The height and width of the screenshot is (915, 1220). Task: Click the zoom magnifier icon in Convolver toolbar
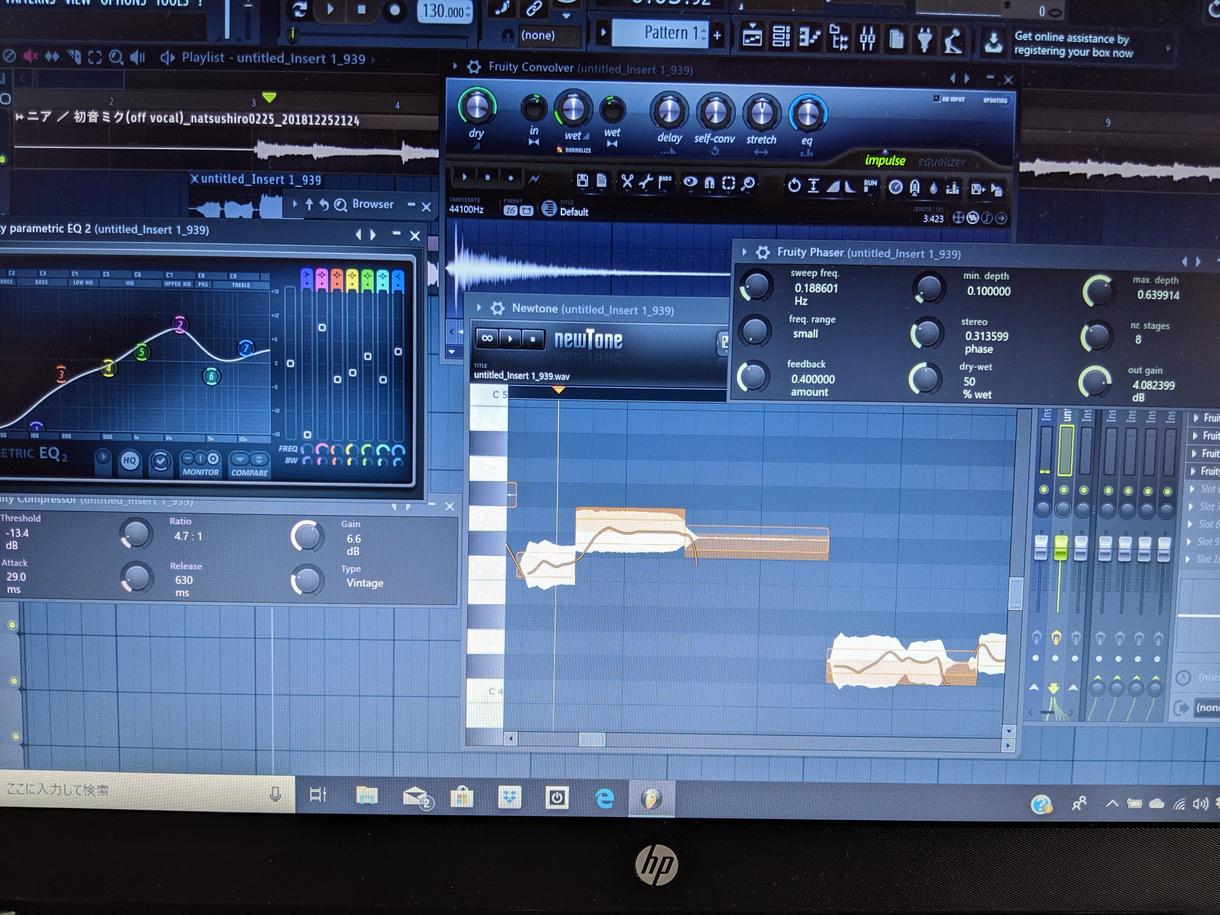tap(748, 183)
